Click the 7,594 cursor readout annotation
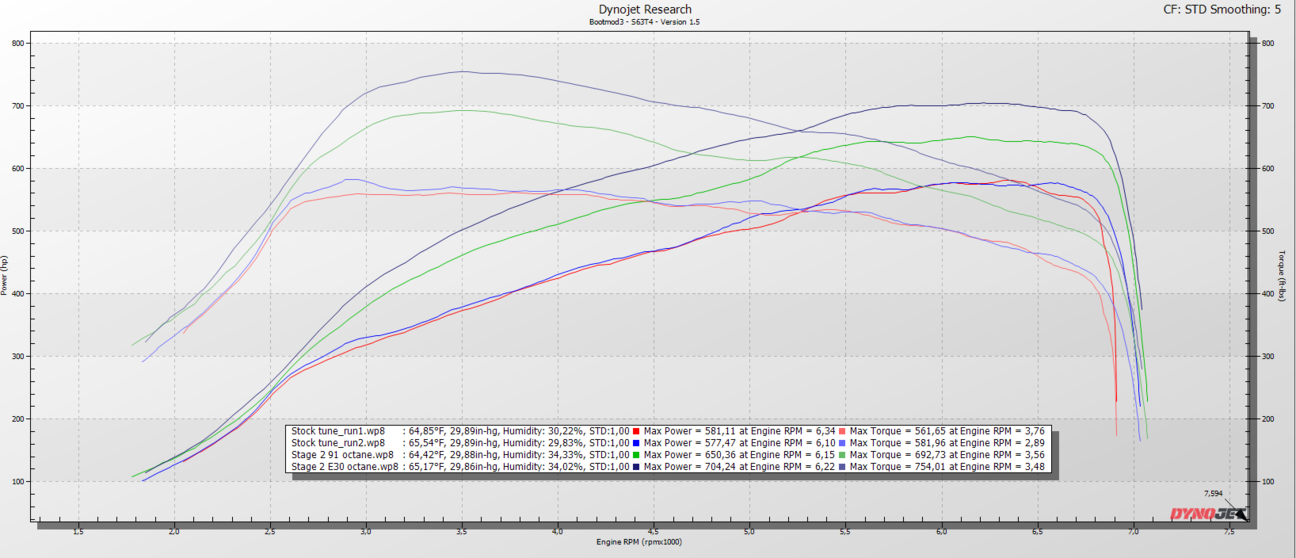1296x558 pixels. click(1213, 493)
